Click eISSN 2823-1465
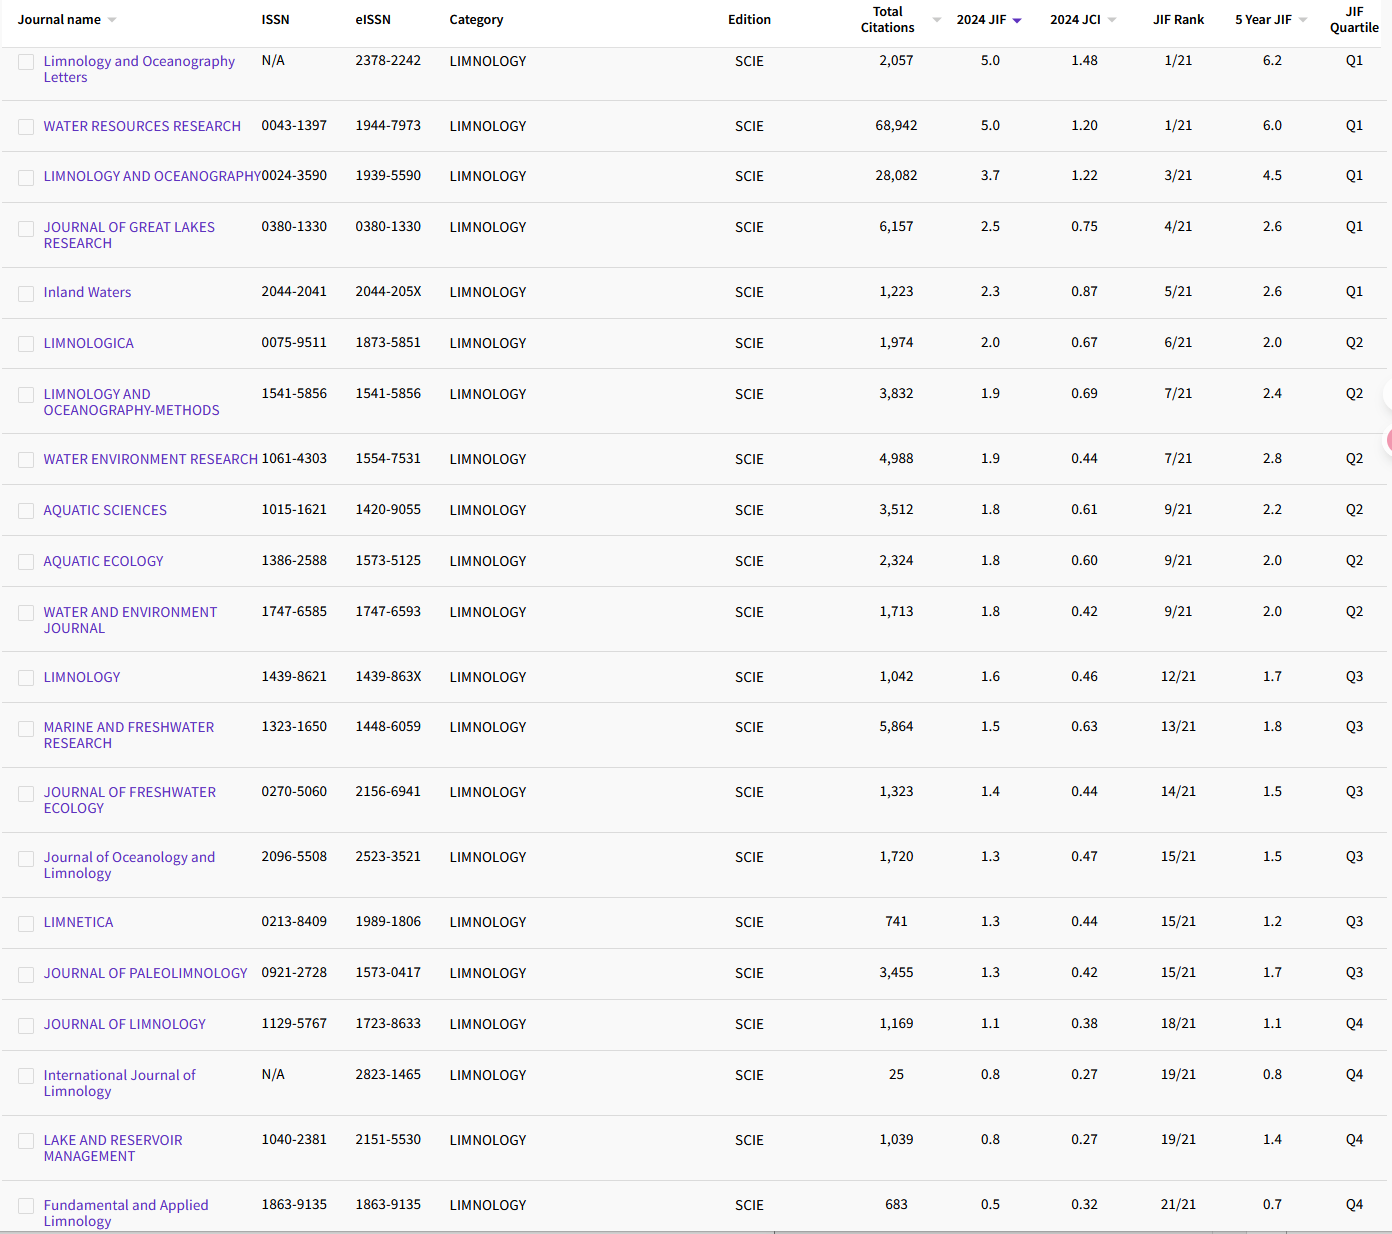1392x1234 pixels. pyautogui.click(x=388, y=1075)
